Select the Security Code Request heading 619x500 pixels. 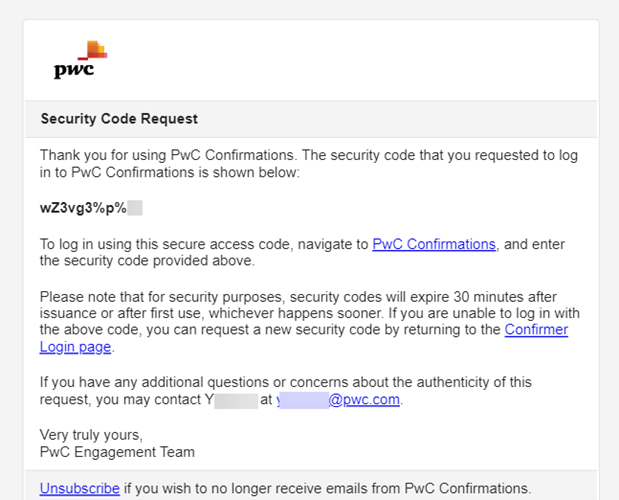[119, 119]
